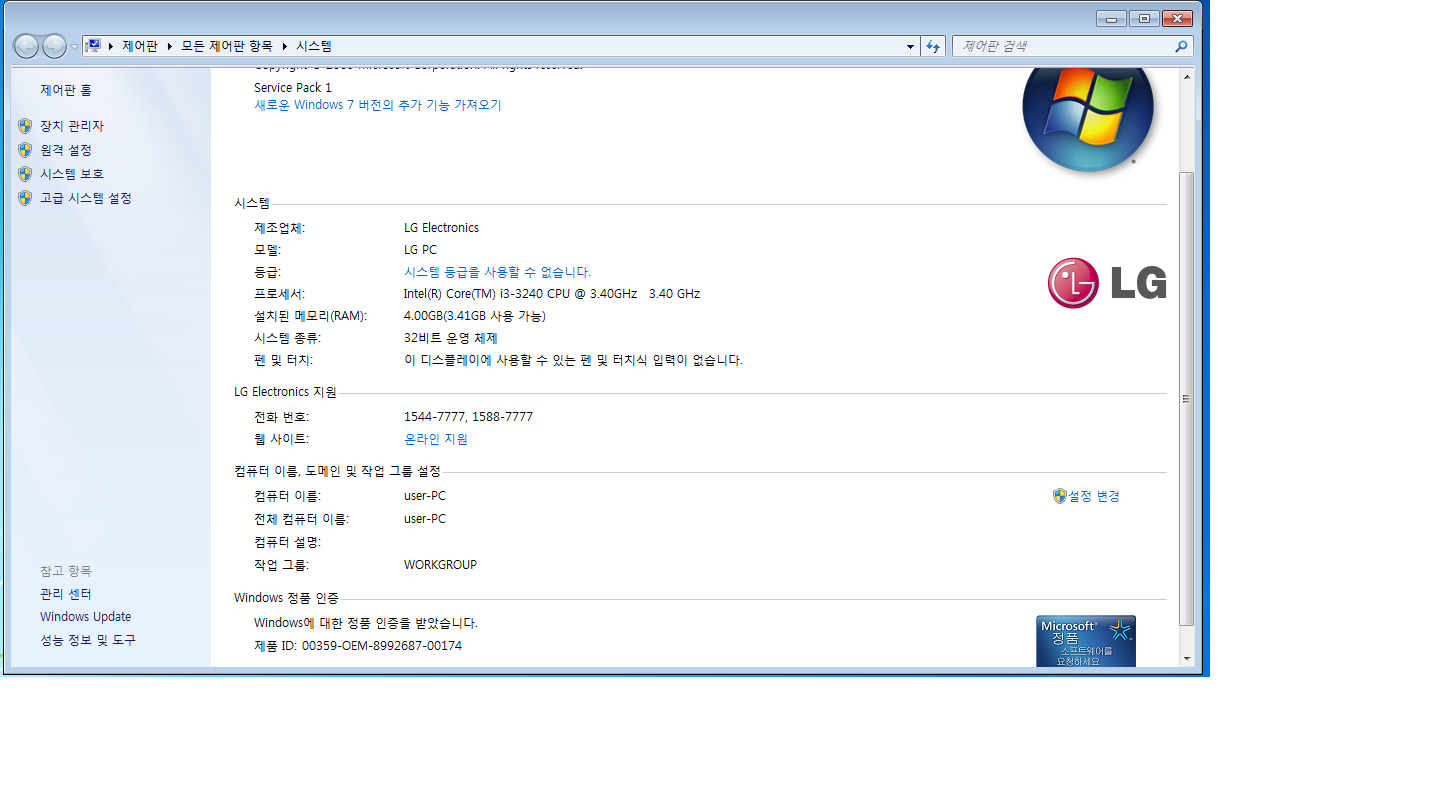Refresh the page with the refresh button
The height and width of the screenshot is (810, 1440).
[933, 46]
